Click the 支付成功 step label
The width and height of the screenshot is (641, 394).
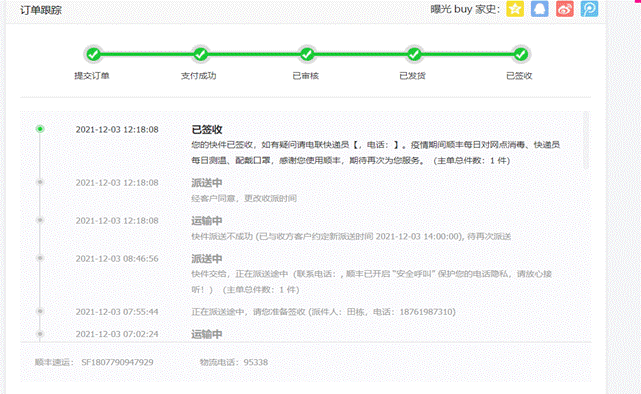click(199, 76)
